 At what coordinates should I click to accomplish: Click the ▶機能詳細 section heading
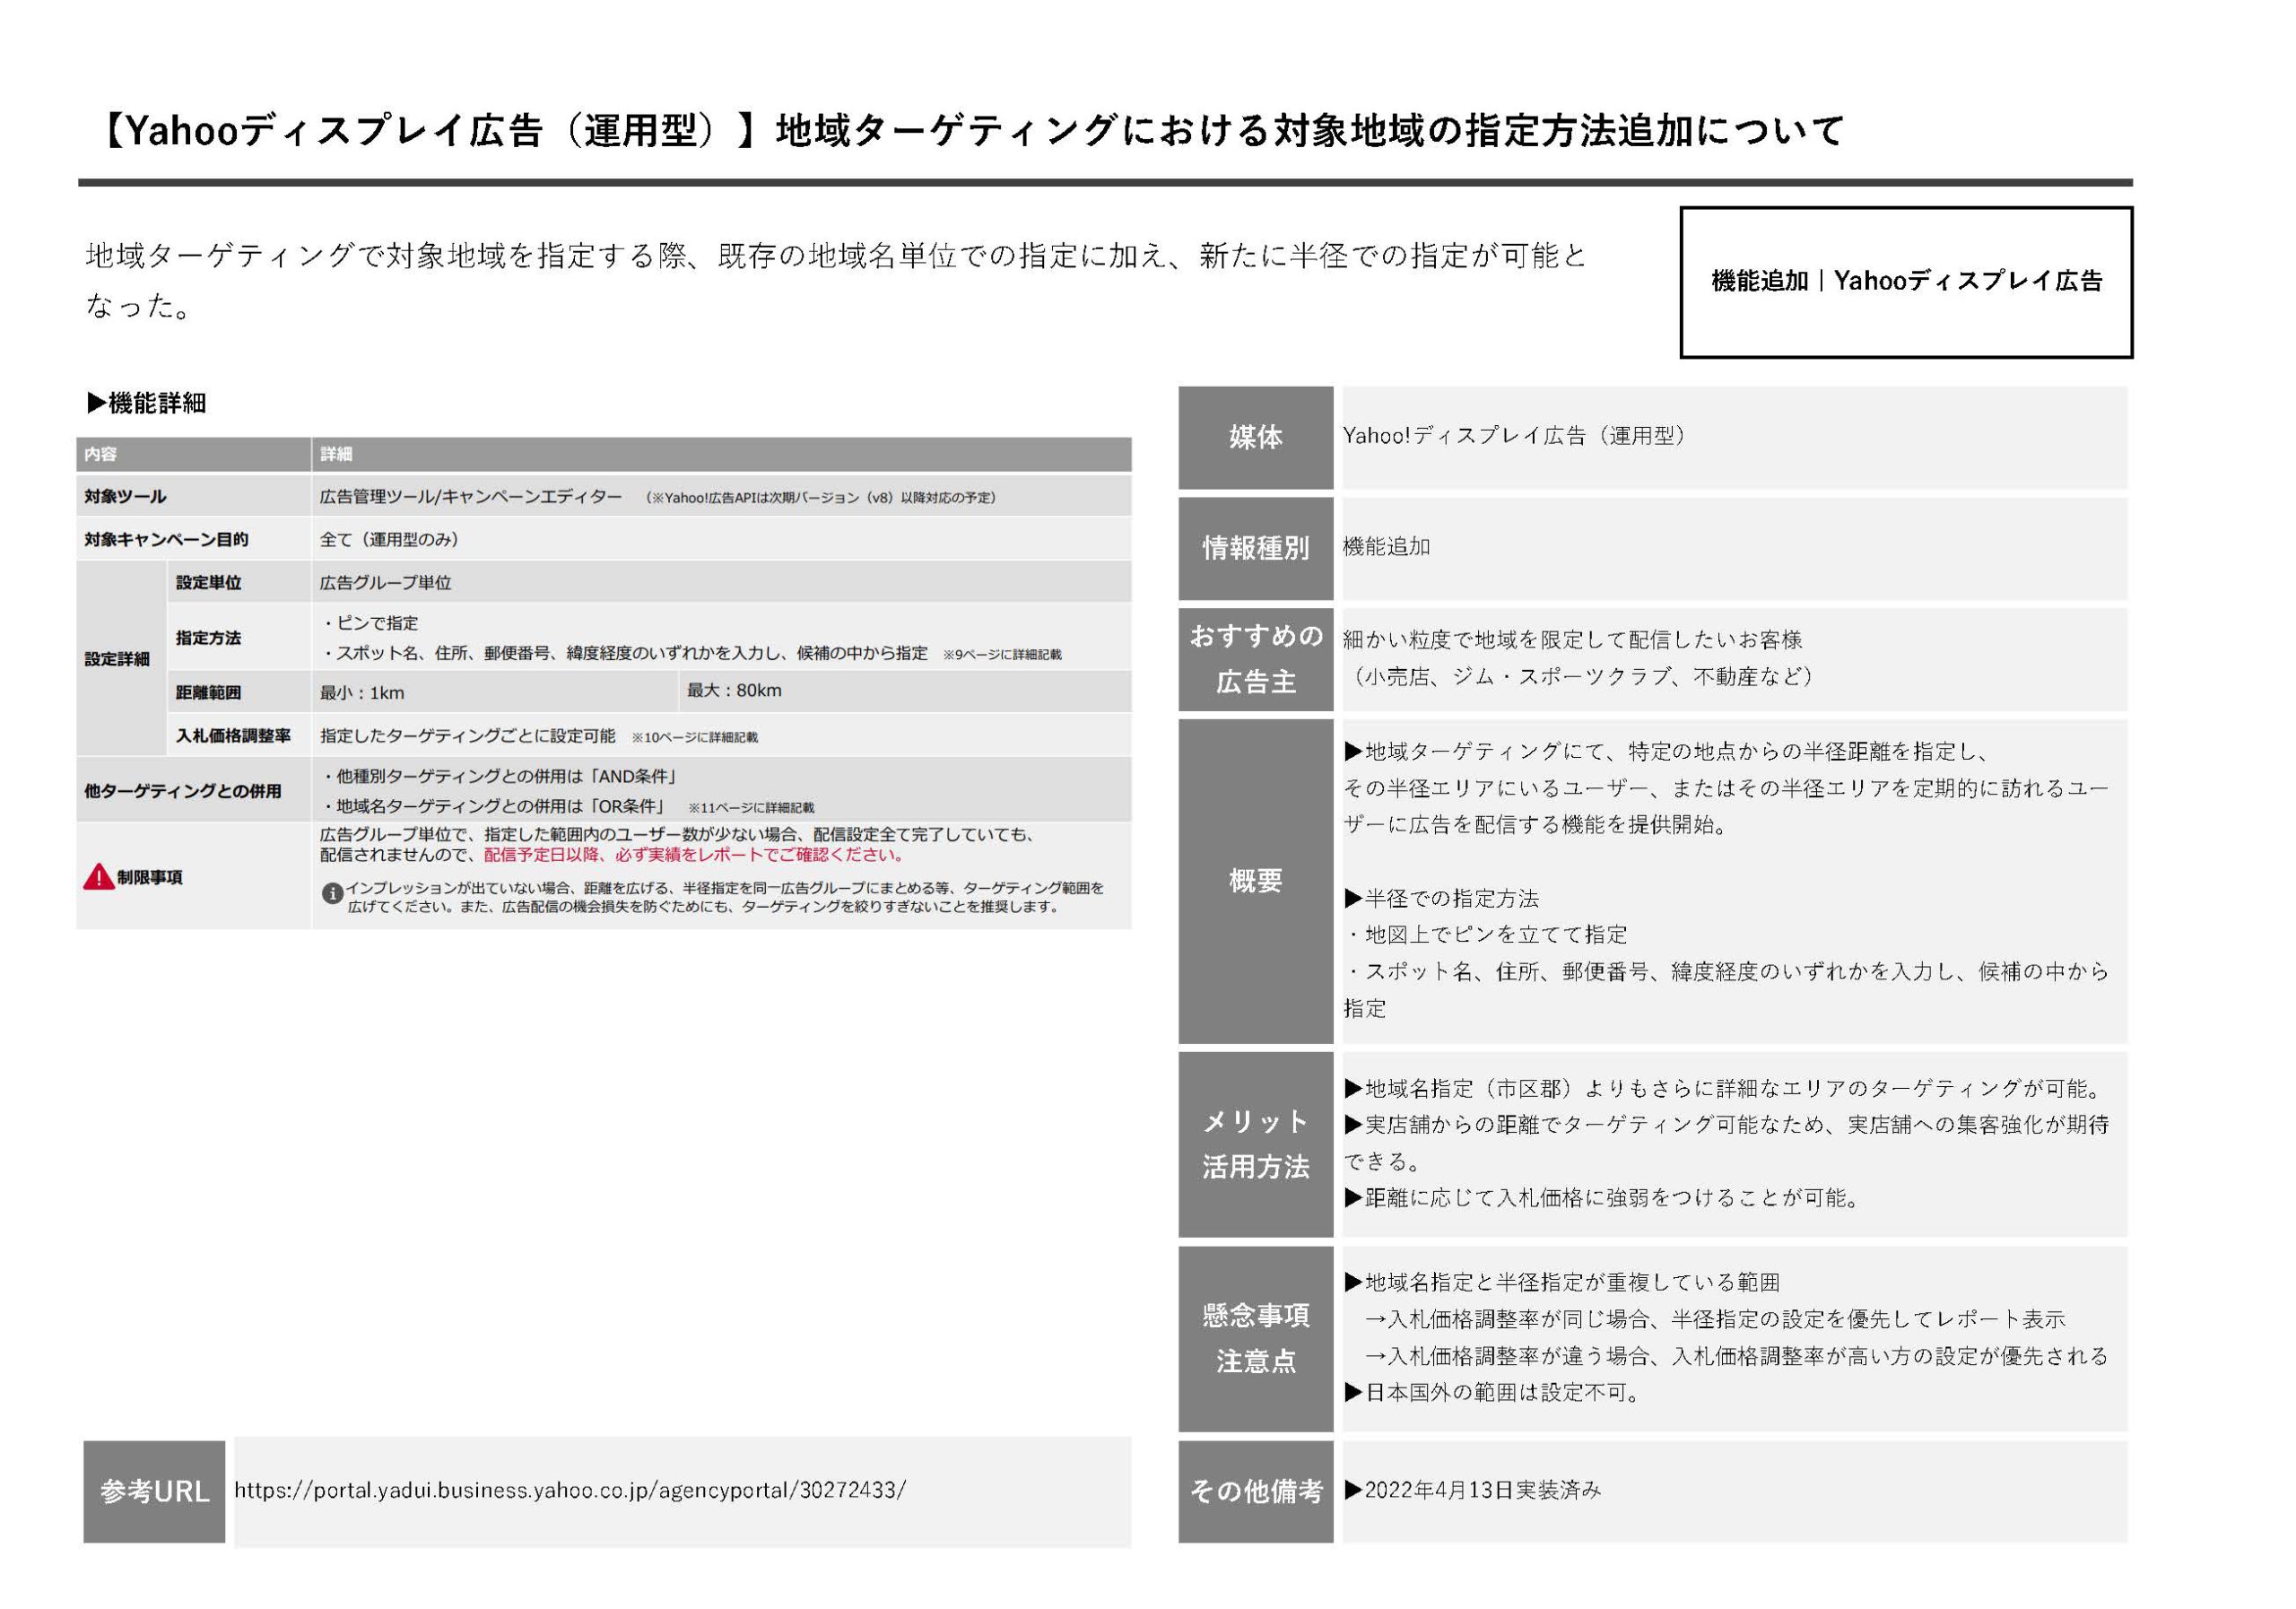pyautogui.click(x=147, y=403)
